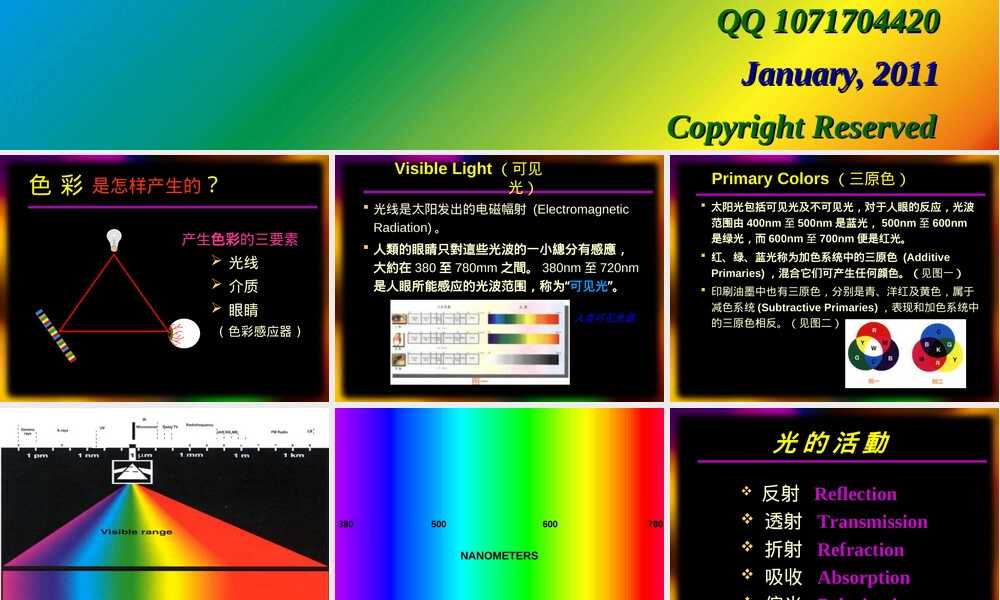Open the electromagnetic spectrum prism slide
Screen dimensions: 1000x600
pos(165,504)
